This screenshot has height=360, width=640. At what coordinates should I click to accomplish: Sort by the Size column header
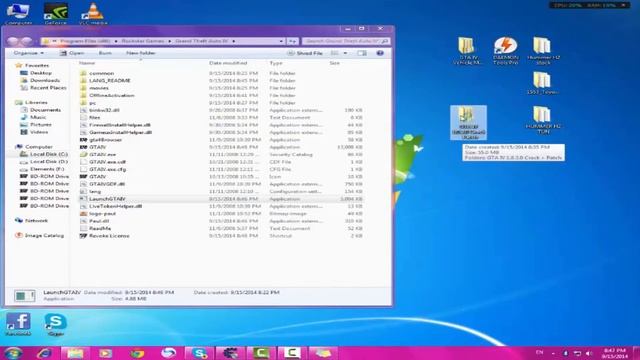point(334,63)
